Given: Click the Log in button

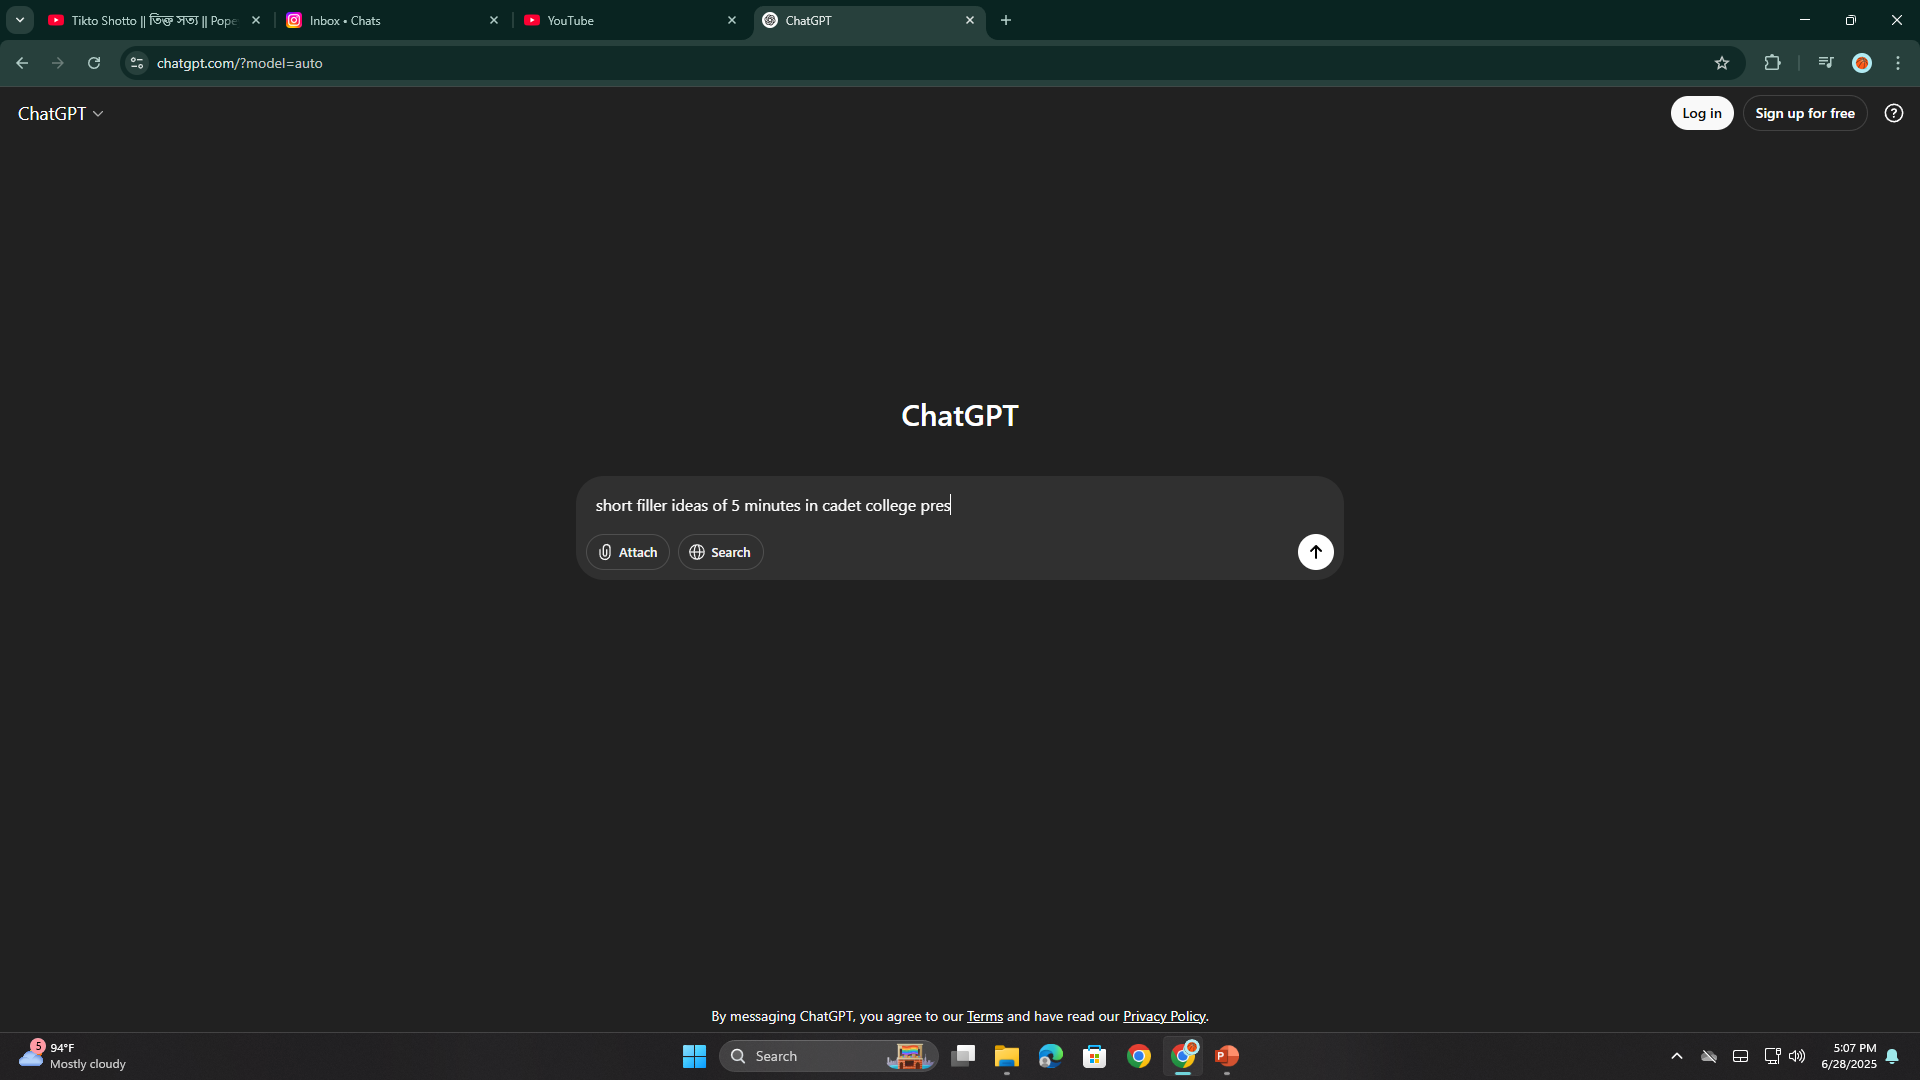Looking at the screenshot, I should [1701, 113].
